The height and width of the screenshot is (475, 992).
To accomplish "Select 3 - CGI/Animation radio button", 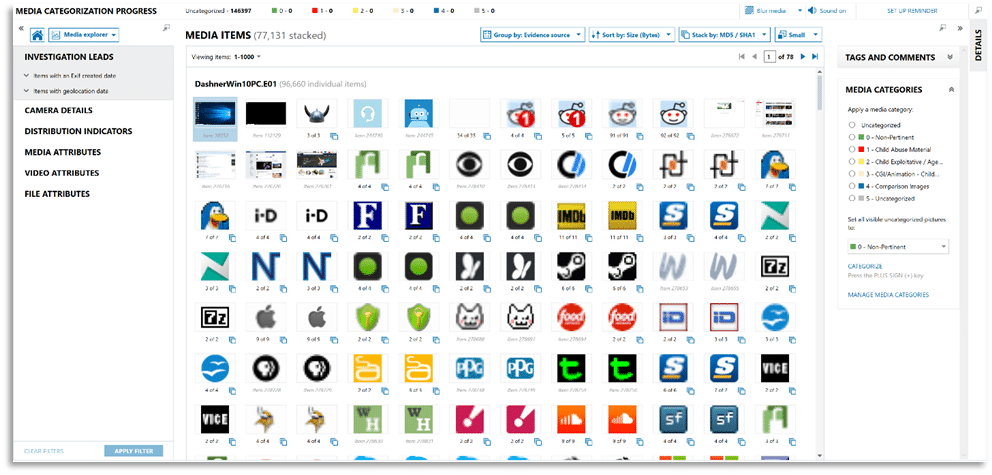I will (852, 174).
